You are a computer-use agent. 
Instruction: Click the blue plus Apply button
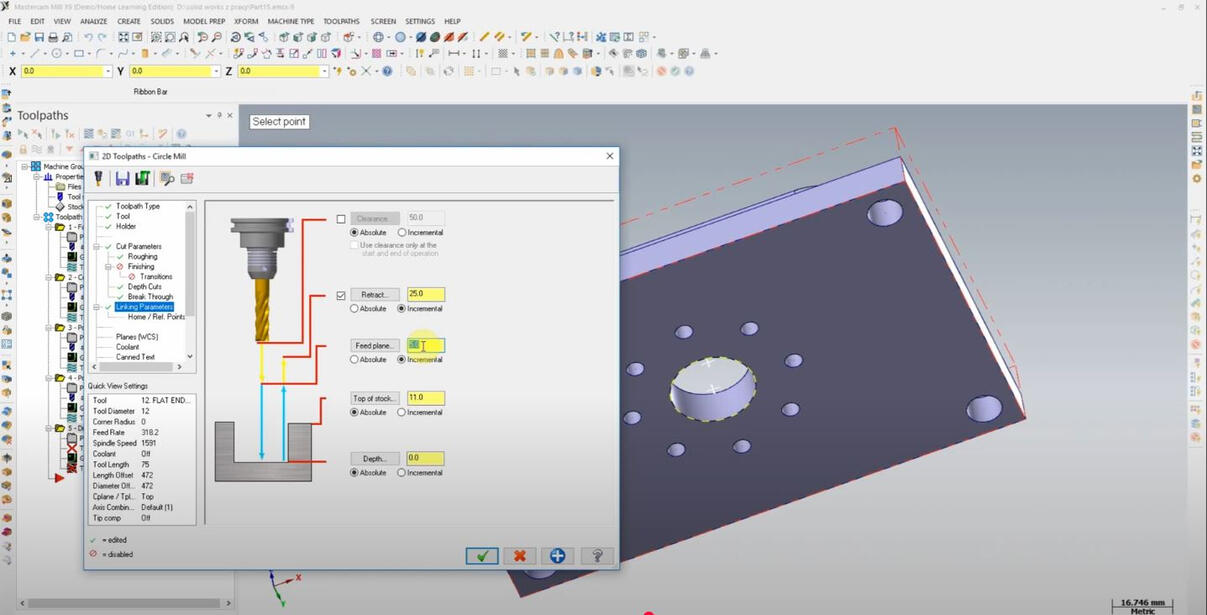(x=558, y=556)
